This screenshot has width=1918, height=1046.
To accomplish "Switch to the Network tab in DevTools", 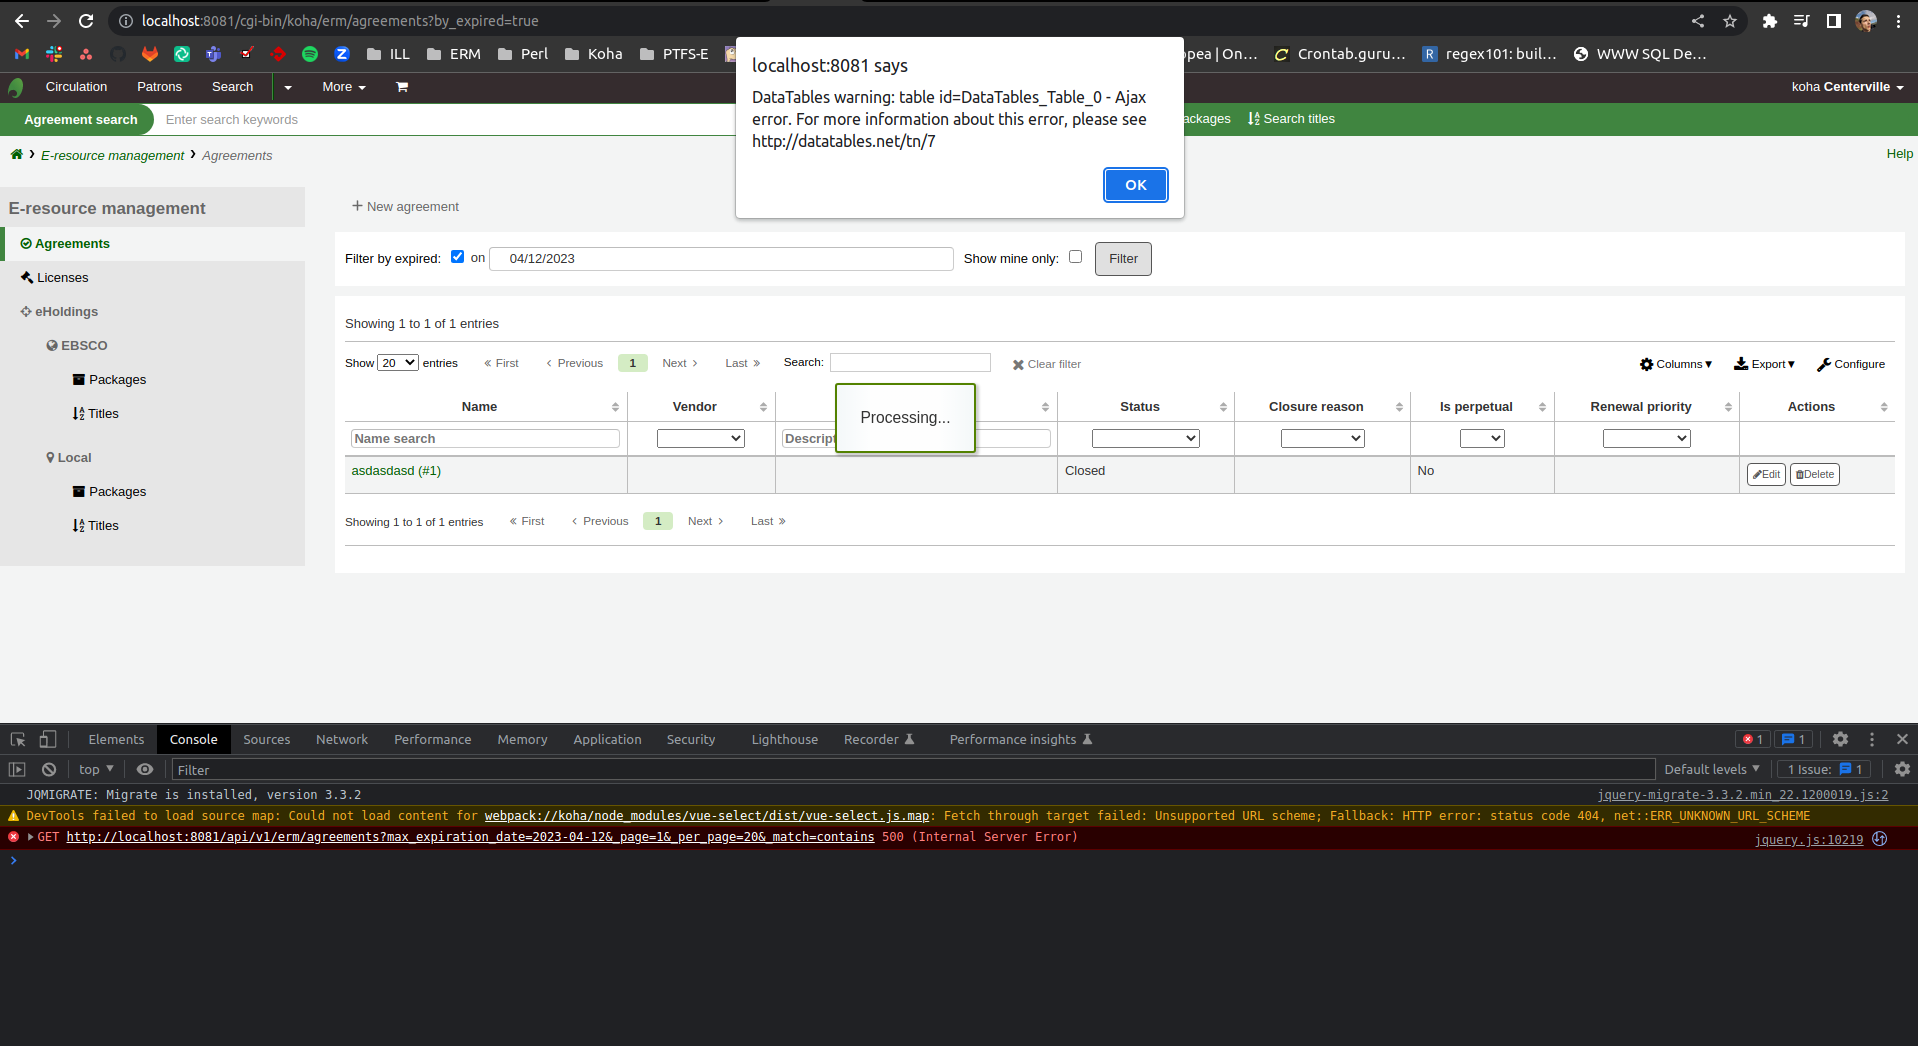I will click(x=341, y=739).
